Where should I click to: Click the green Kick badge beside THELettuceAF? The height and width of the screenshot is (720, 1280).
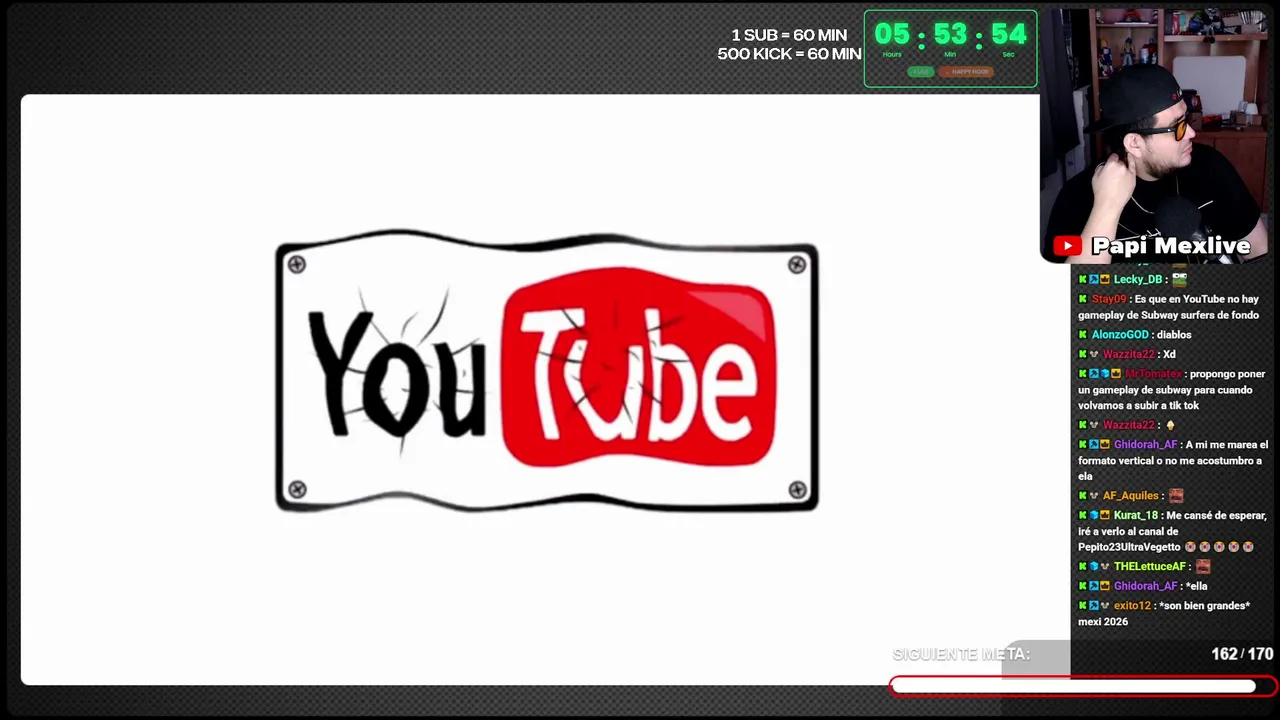point(1083,567)
